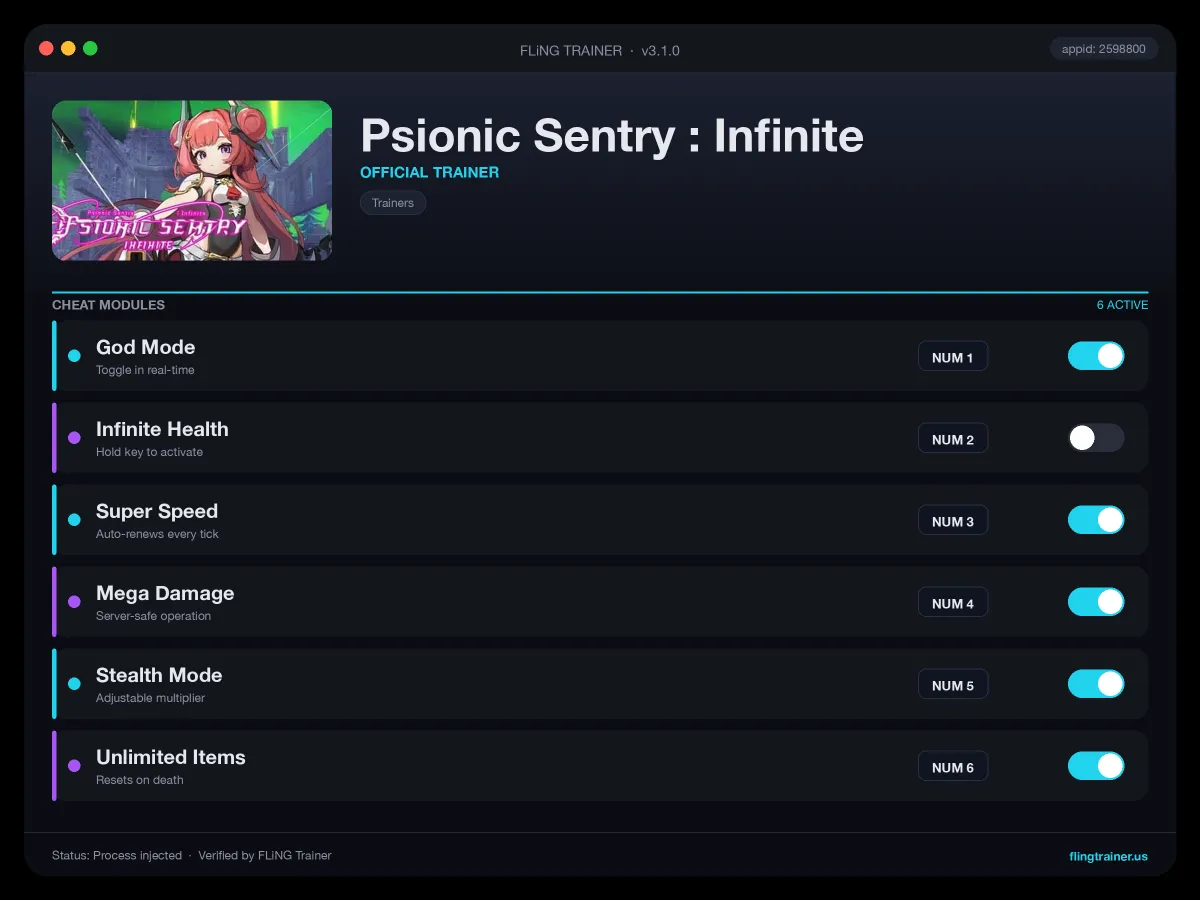Click the purple dot next to Unlimited Items
This screenshot has width=1200, height=900.
coord(74,766)
